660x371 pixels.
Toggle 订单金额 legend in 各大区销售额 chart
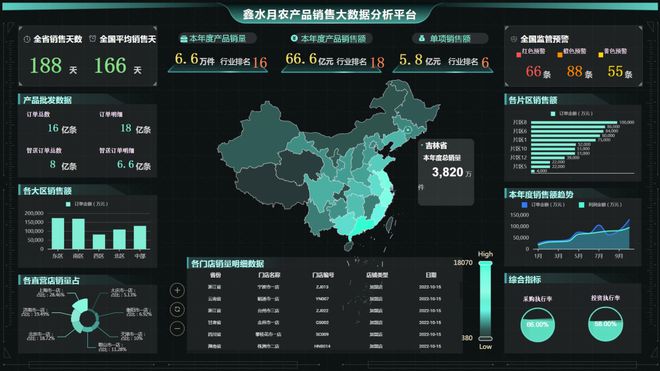point(87,204)
